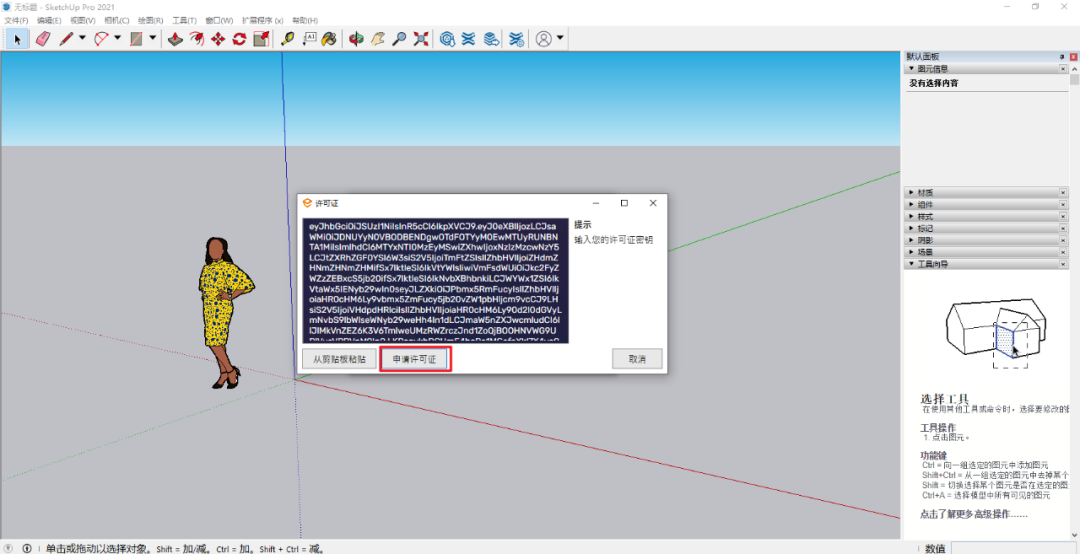The image size is (1080, 554).
Task: Pin the default tray panel
Action: coord(1062,57)
